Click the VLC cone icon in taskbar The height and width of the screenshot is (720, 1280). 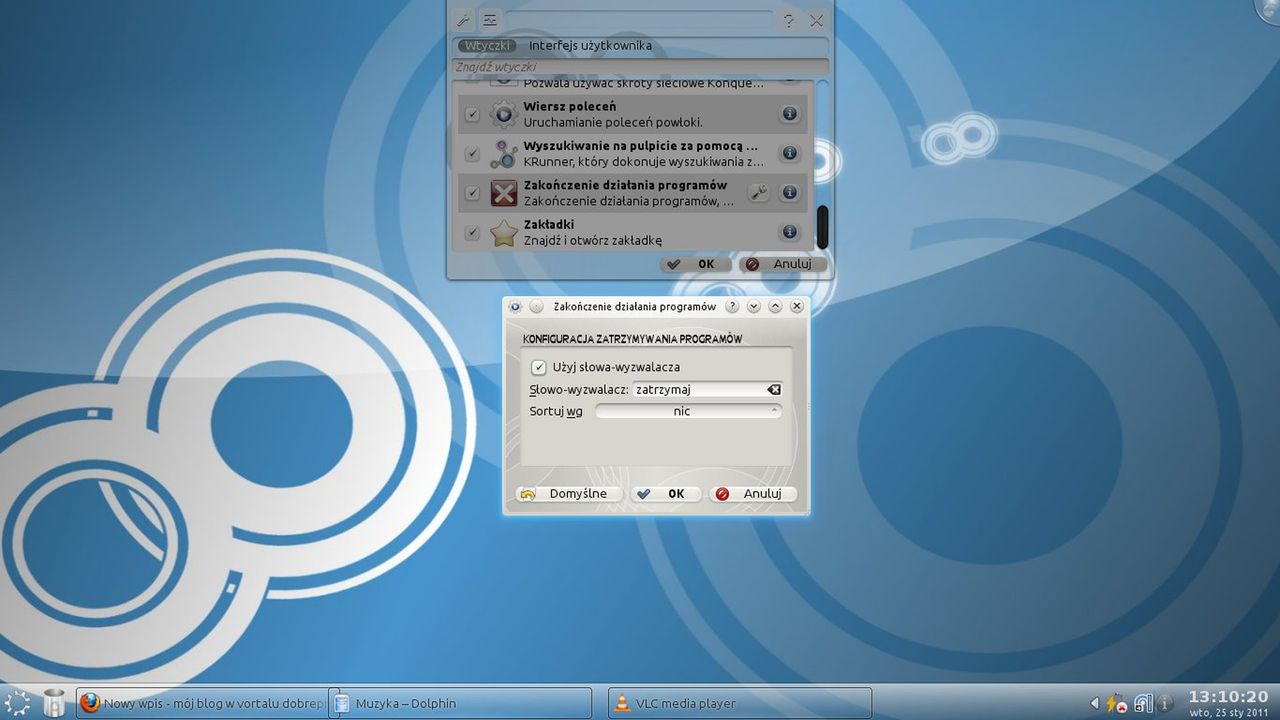pos(621,703)
